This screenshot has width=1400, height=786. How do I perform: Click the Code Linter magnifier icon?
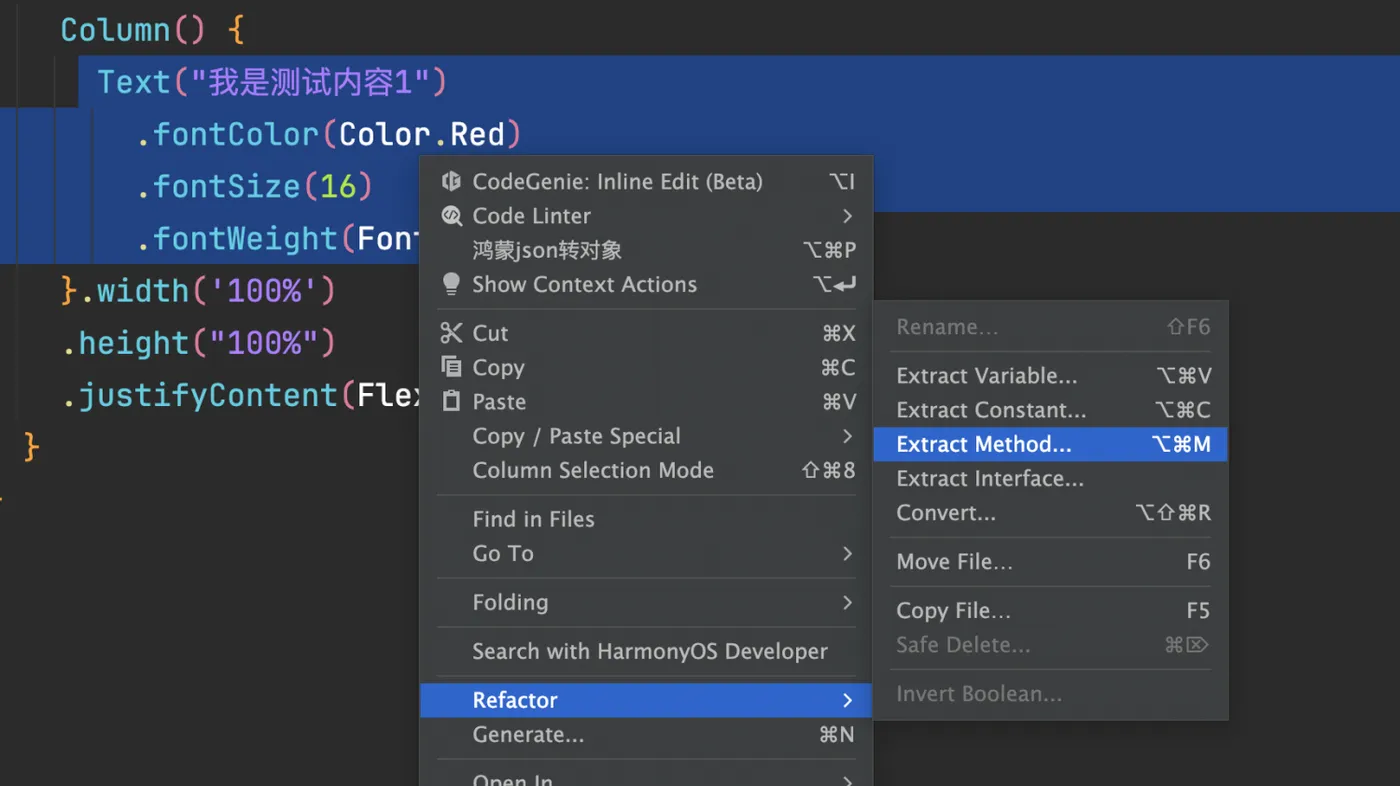[x=452, y=216]
